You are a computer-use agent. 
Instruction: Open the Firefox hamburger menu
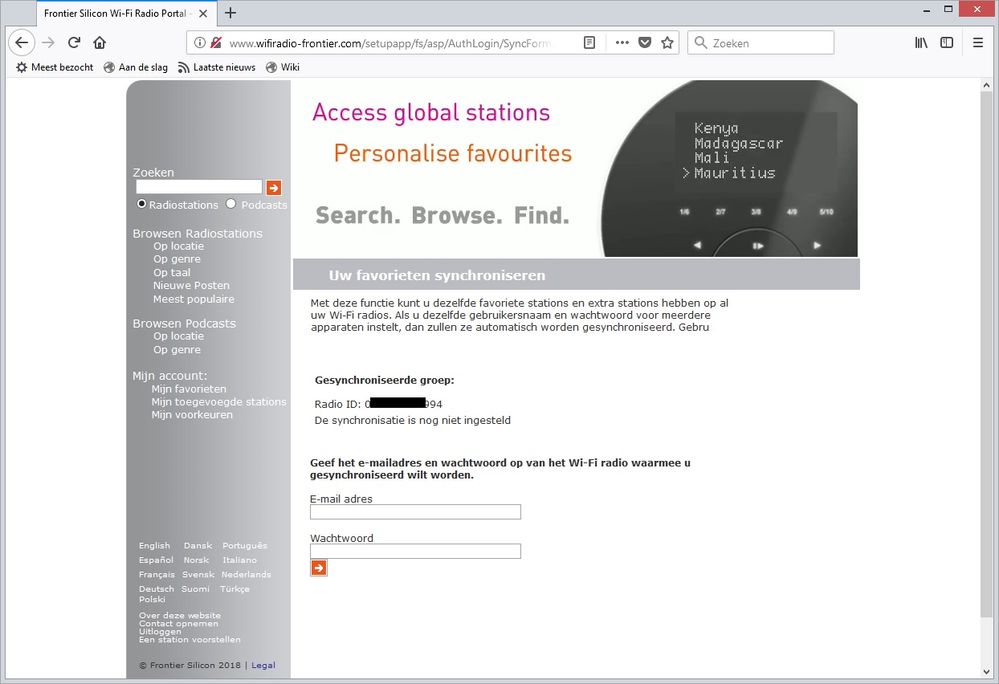[x=977, y=43]
